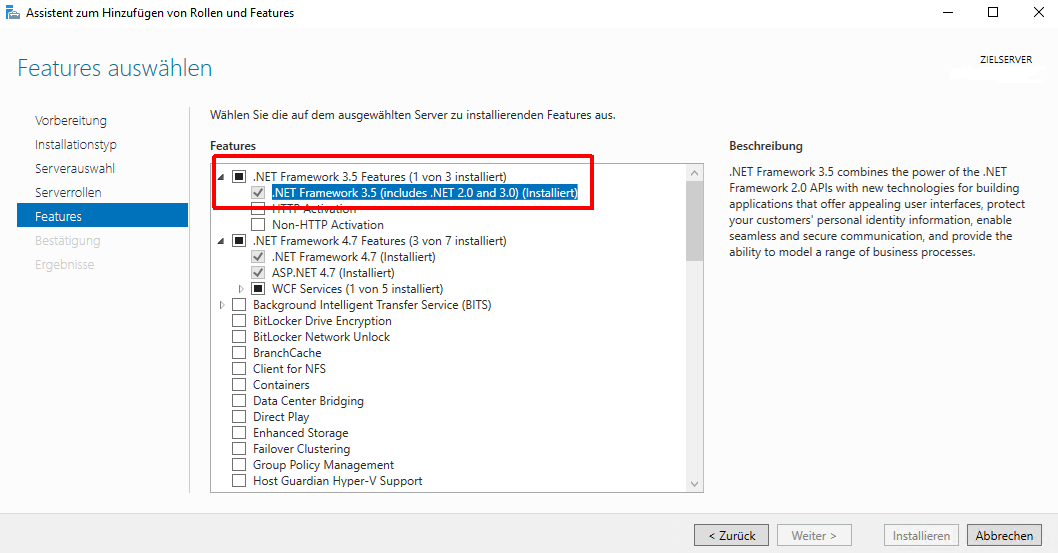The image size is (1058, 553).
Task: Open the Vorbereitung wizard step
Action: click(x=71, y=121)
